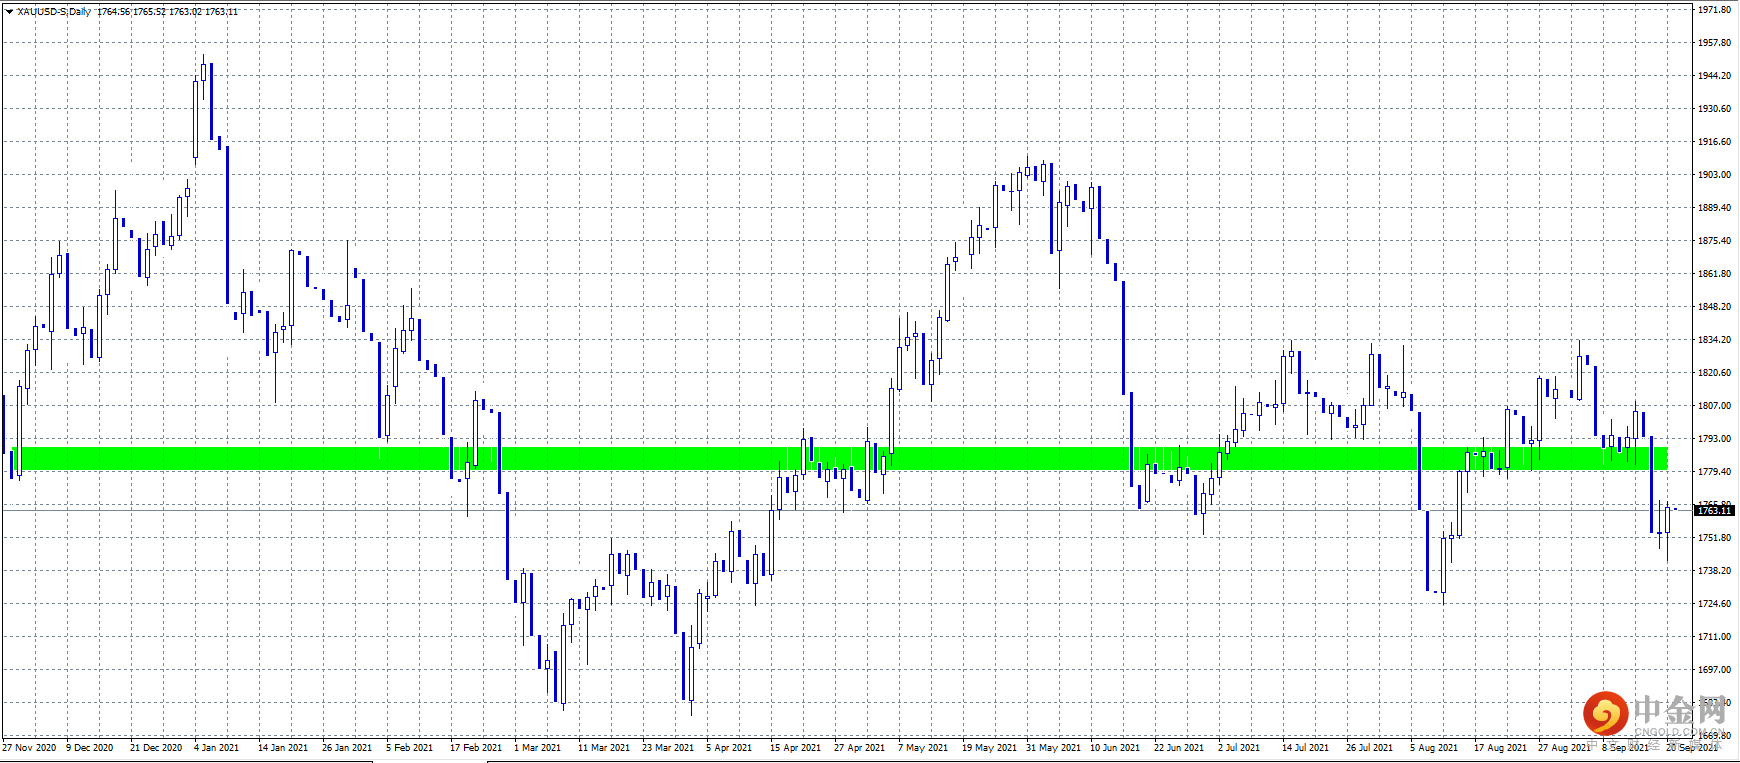The height and width of the screenshot is (763, 1740).
Task: Click the 1971.80 price axis label
Action: coord(1714,10)
